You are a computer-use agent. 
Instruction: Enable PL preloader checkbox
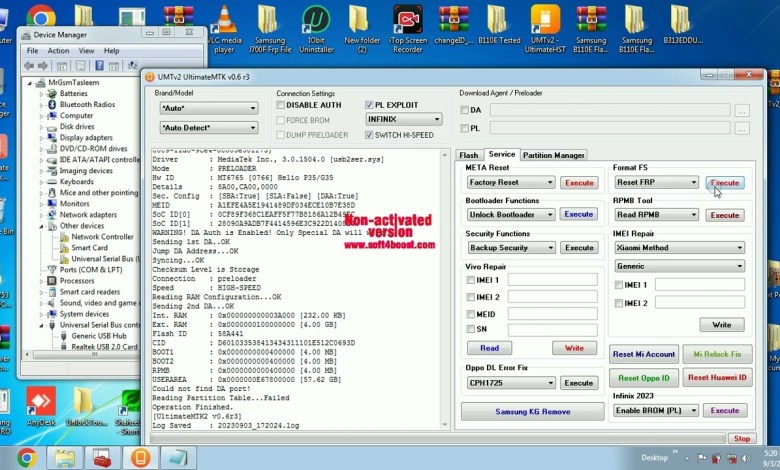pyautogui.click(x=465, y=128)
